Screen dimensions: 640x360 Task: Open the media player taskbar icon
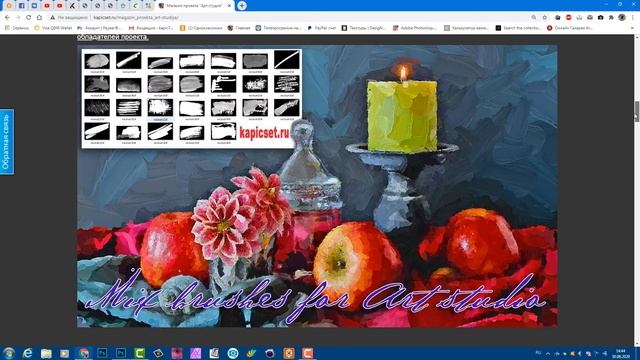coord(64,353)
